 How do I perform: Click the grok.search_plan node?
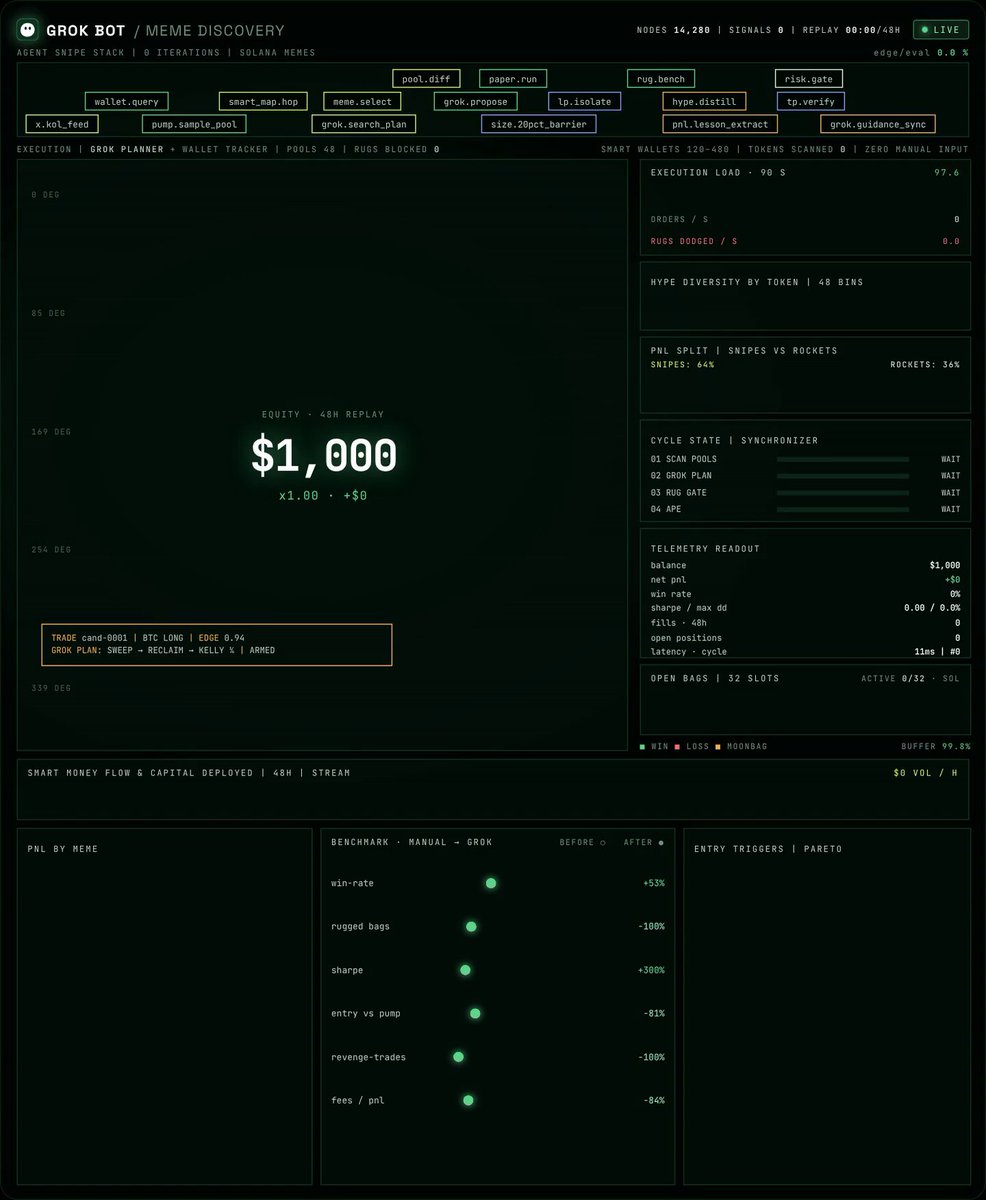364,124
